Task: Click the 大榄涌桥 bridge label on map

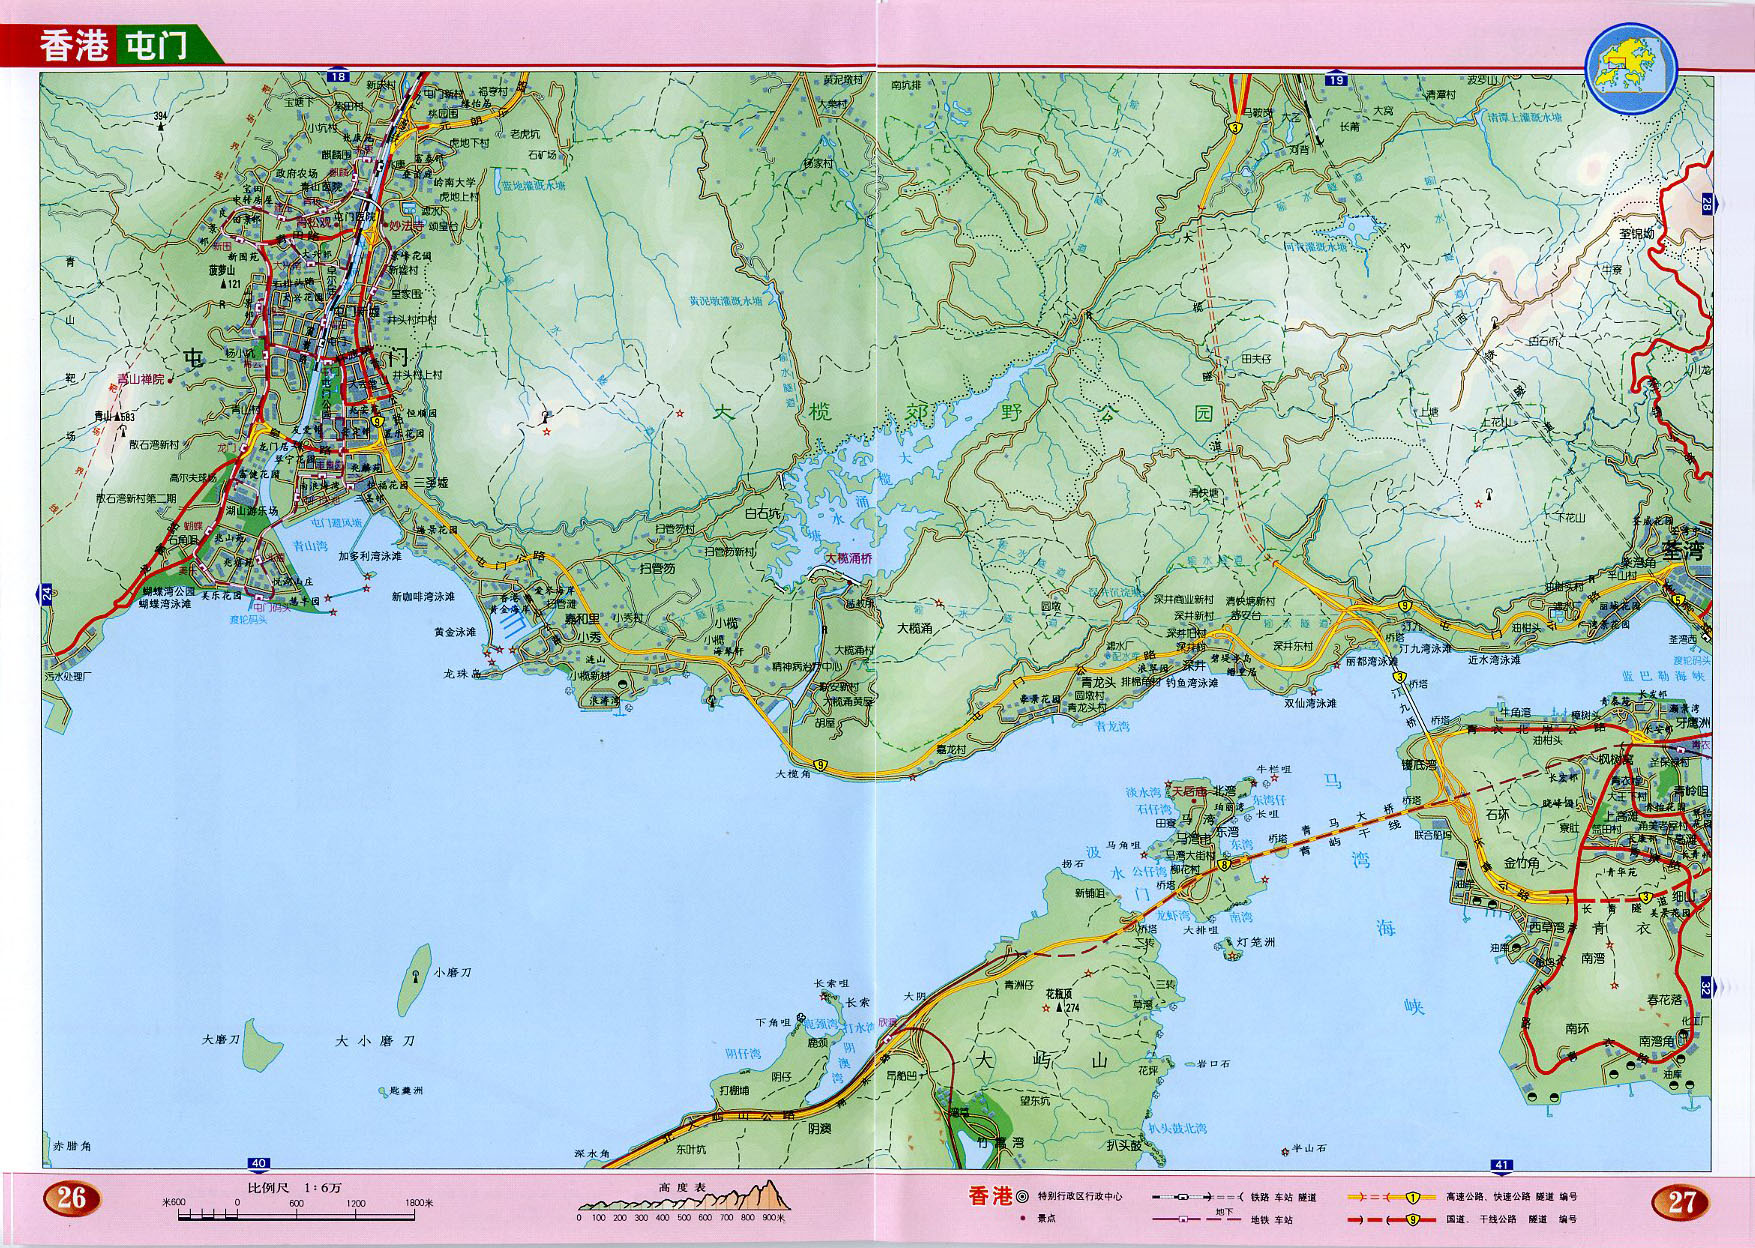Action: pyautogui.click(x=848, y=558)
